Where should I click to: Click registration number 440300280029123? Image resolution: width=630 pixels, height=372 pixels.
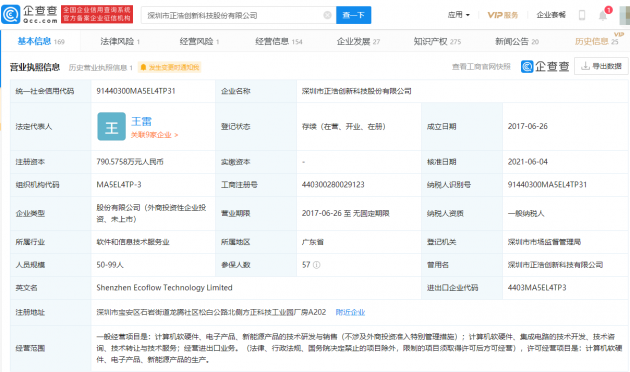point(333,185)
